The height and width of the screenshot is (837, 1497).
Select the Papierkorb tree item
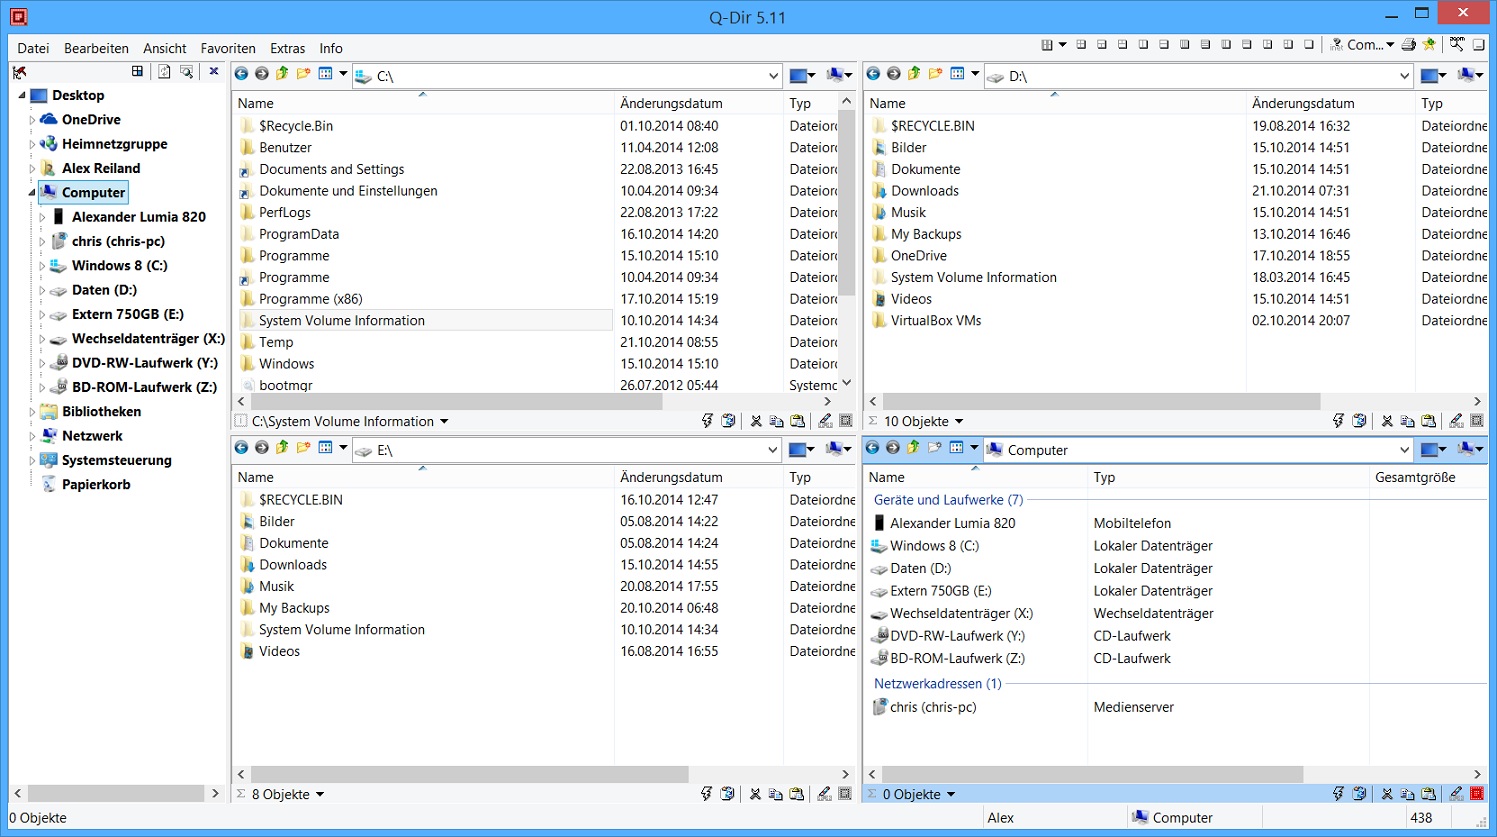96,485
